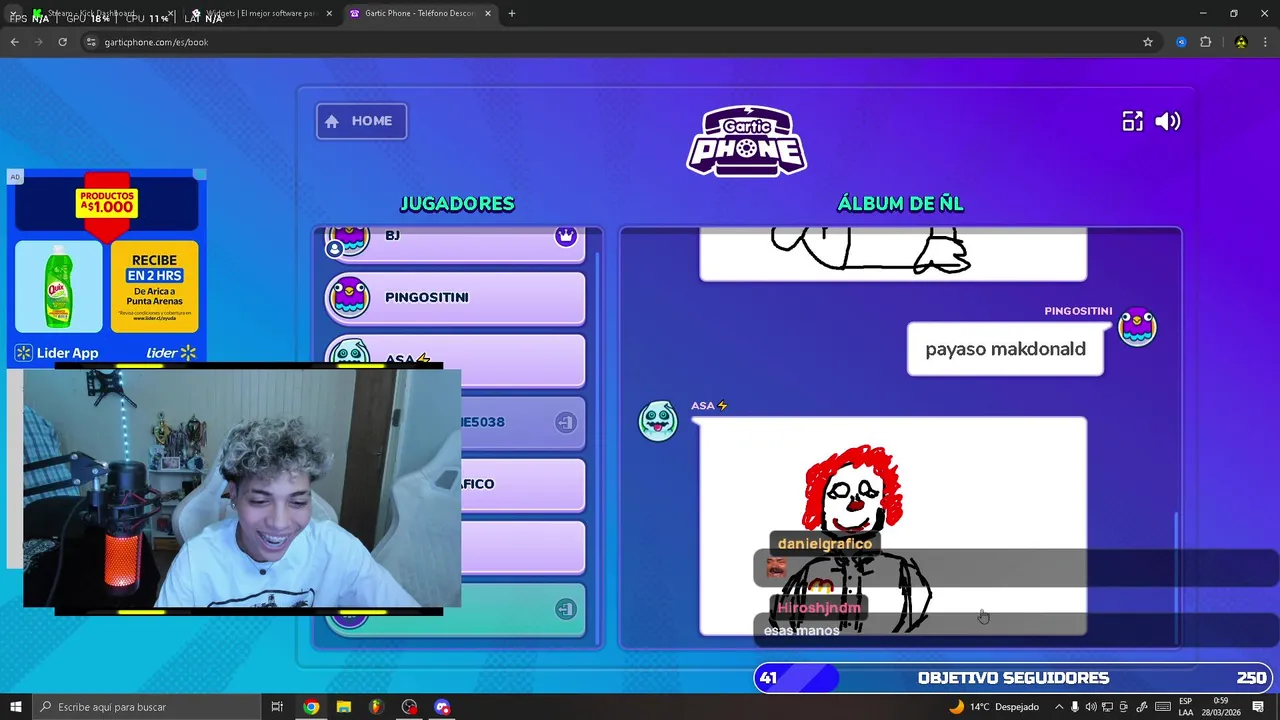
Task: Click ASA's ghost avatar in the album
Action: click(658, 421)
